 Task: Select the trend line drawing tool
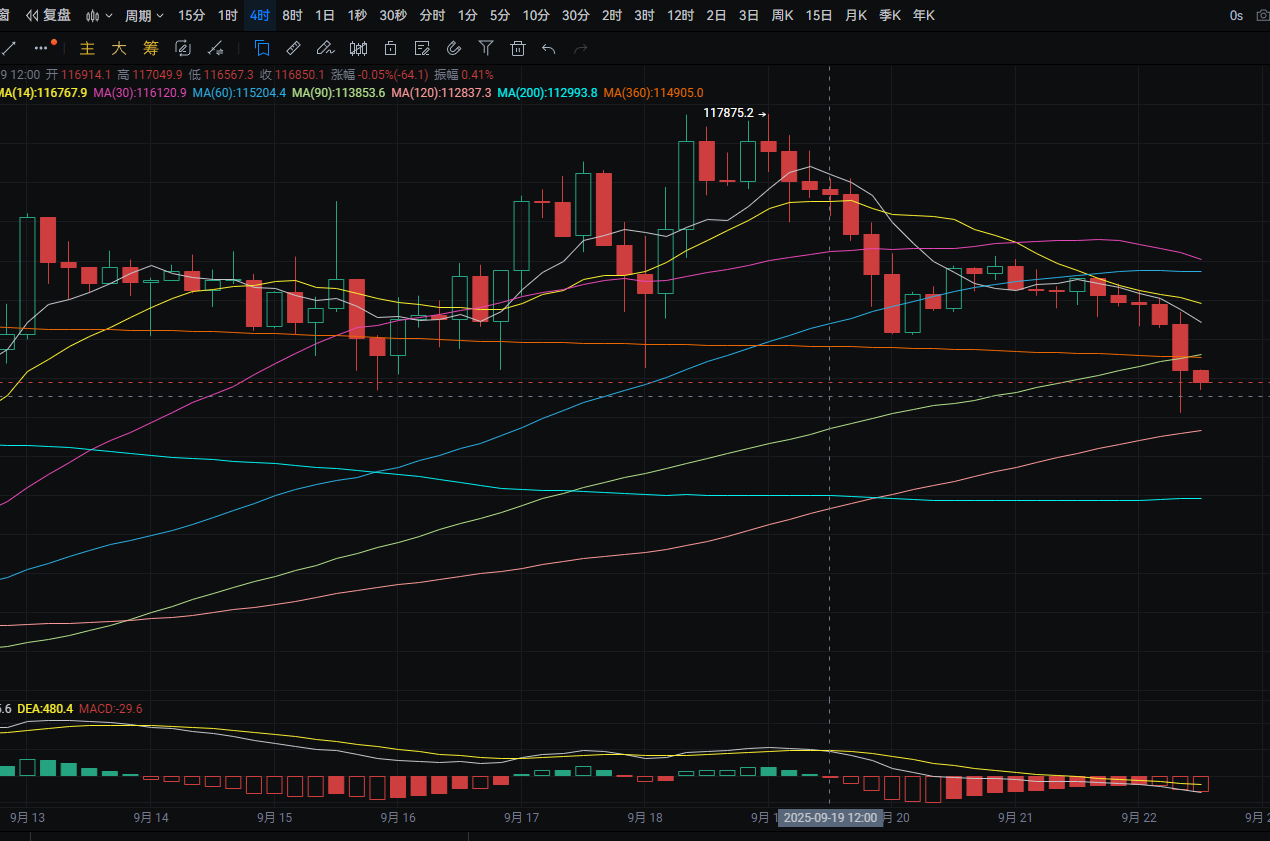pyautogui.click(x=9, y=47)
